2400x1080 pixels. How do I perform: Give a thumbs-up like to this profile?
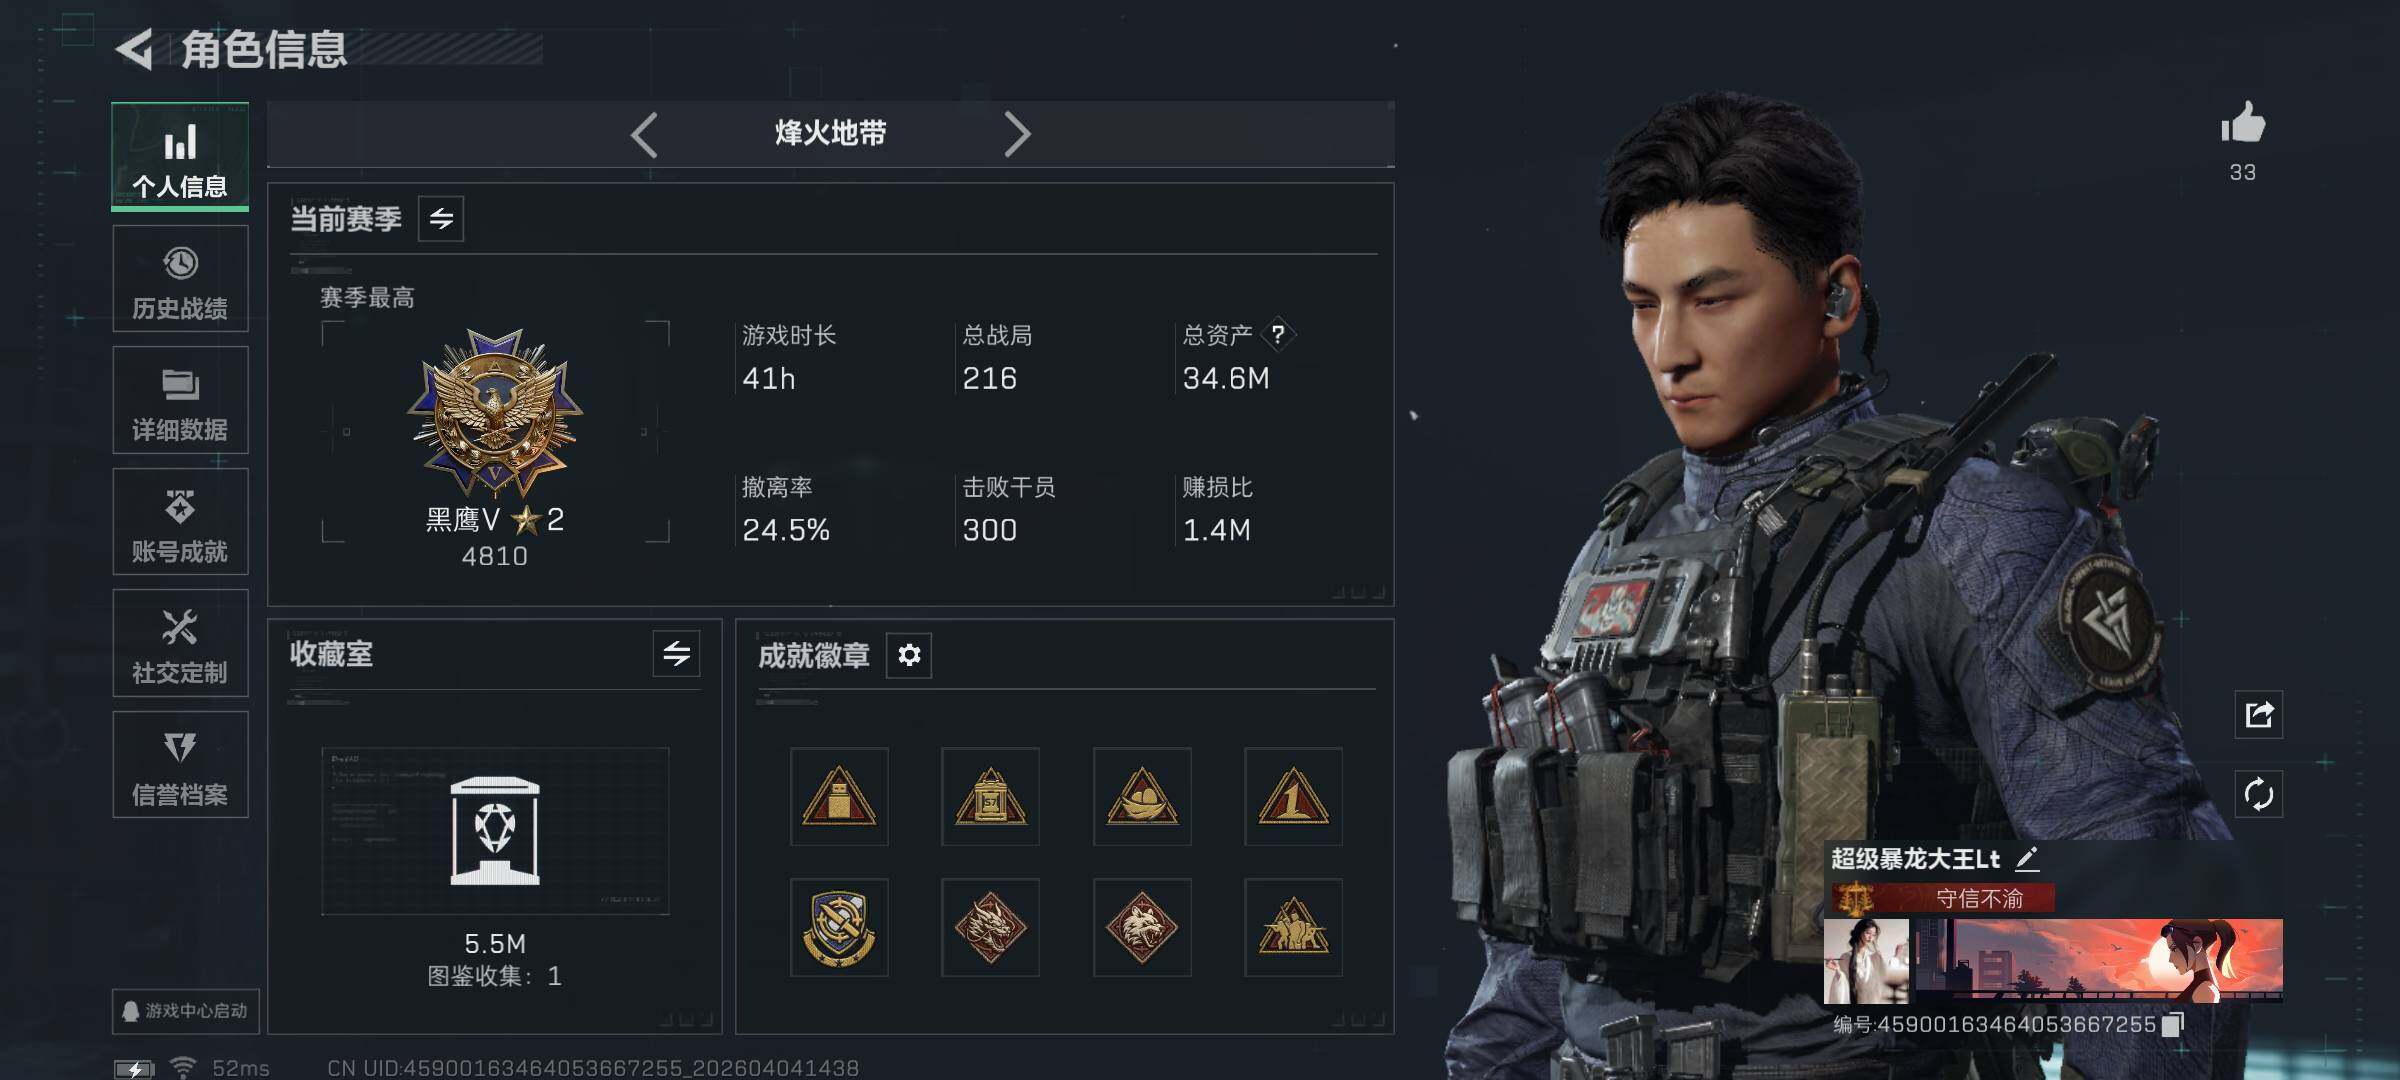[2243, 124]
